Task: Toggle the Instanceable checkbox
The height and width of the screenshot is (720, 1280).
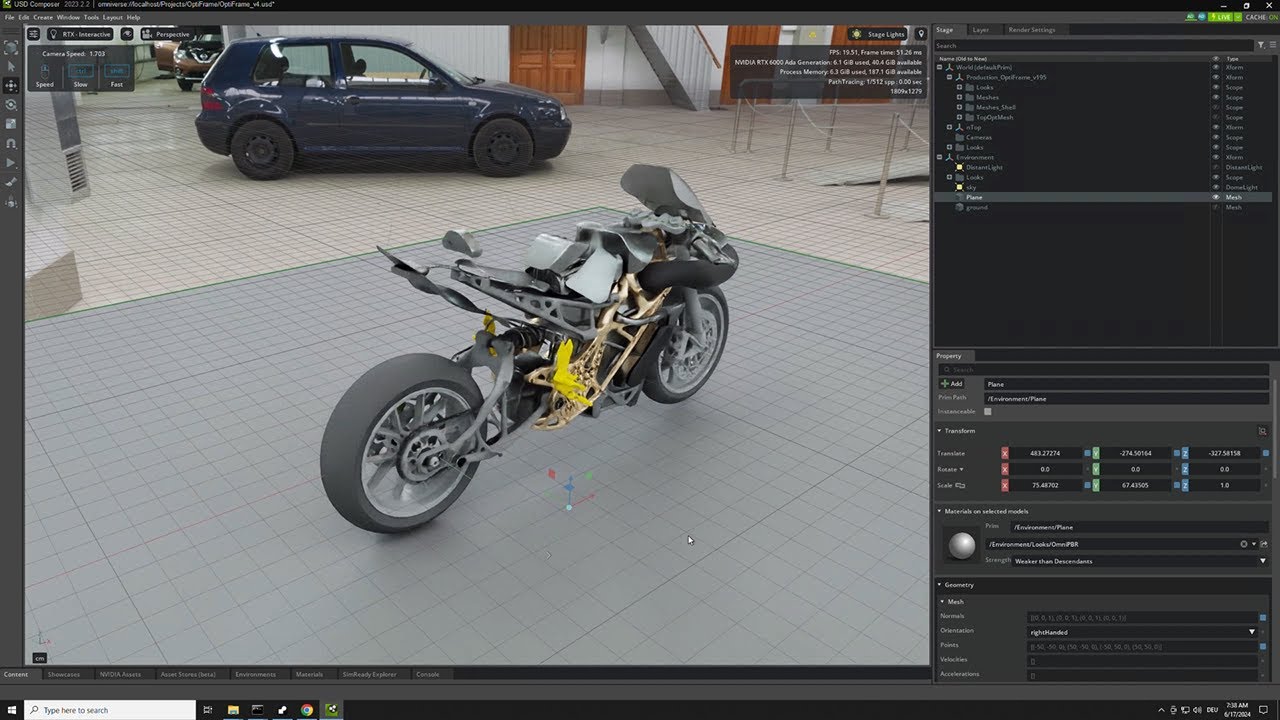Action: point(988,411)
